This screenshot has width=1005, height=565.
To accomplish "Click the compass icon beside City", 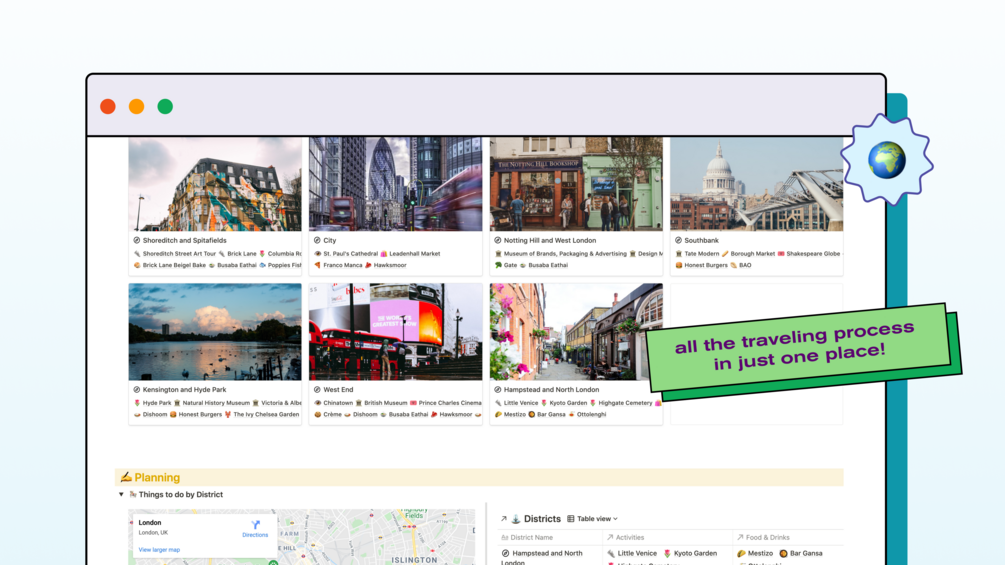I will 317,240.
